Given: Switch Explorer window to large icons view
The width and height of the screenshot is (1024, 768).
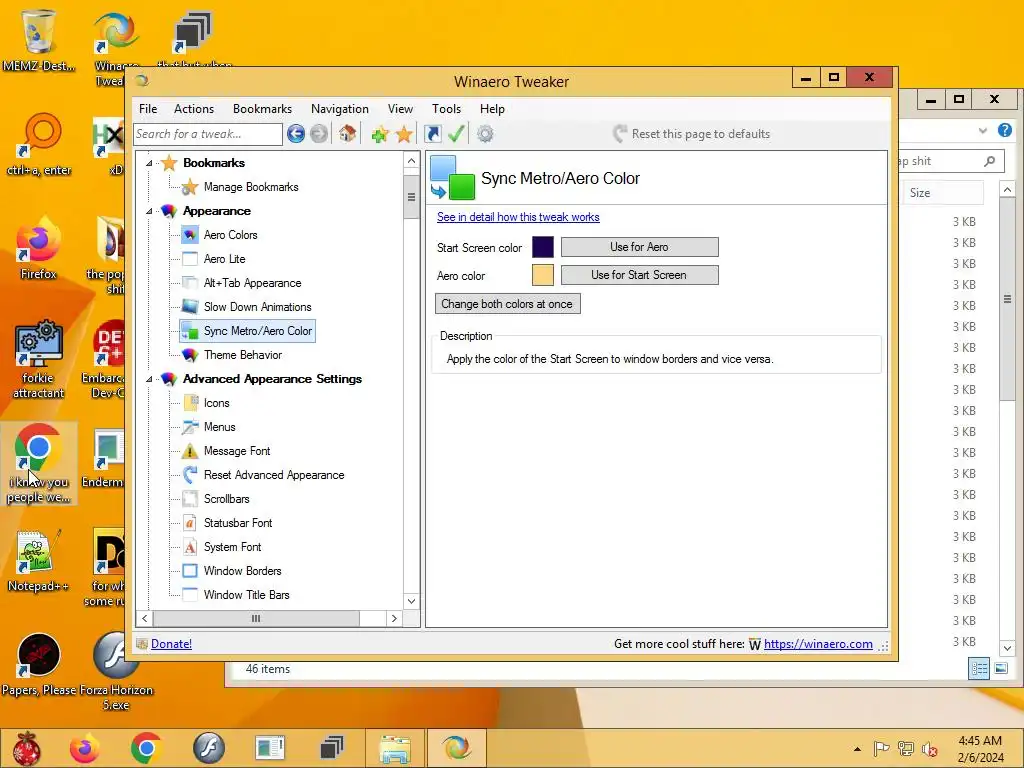Looking at the screenshot, I should (x=1000, y=668).
